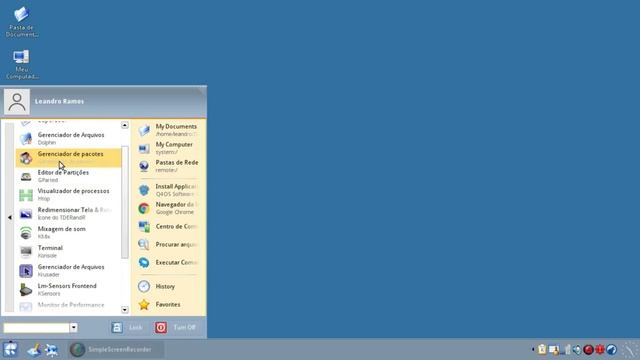The width and height of the screenshot is (640, 360).
Task: Click the Leandro Ramos user avatar
Action: tap(17, 102)
